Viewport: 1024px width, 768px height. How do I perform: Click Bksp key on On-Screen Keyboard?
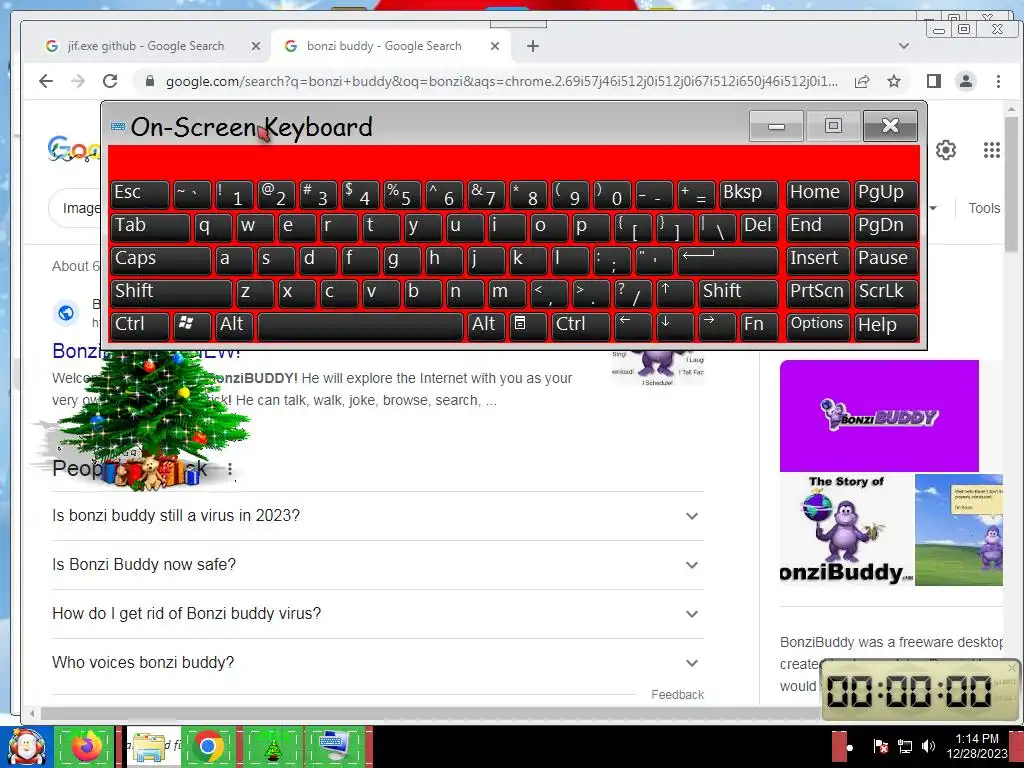748,194
